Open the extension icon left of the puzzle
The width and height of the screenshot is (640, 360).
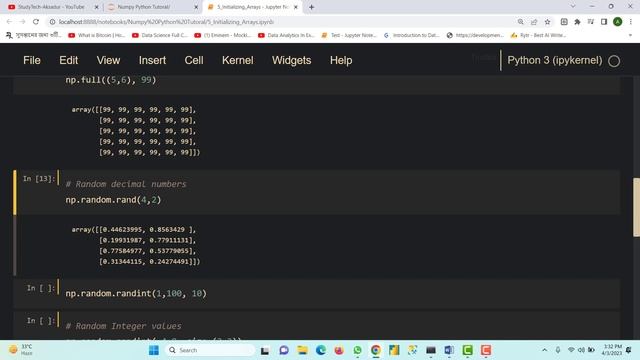point(564,22)
